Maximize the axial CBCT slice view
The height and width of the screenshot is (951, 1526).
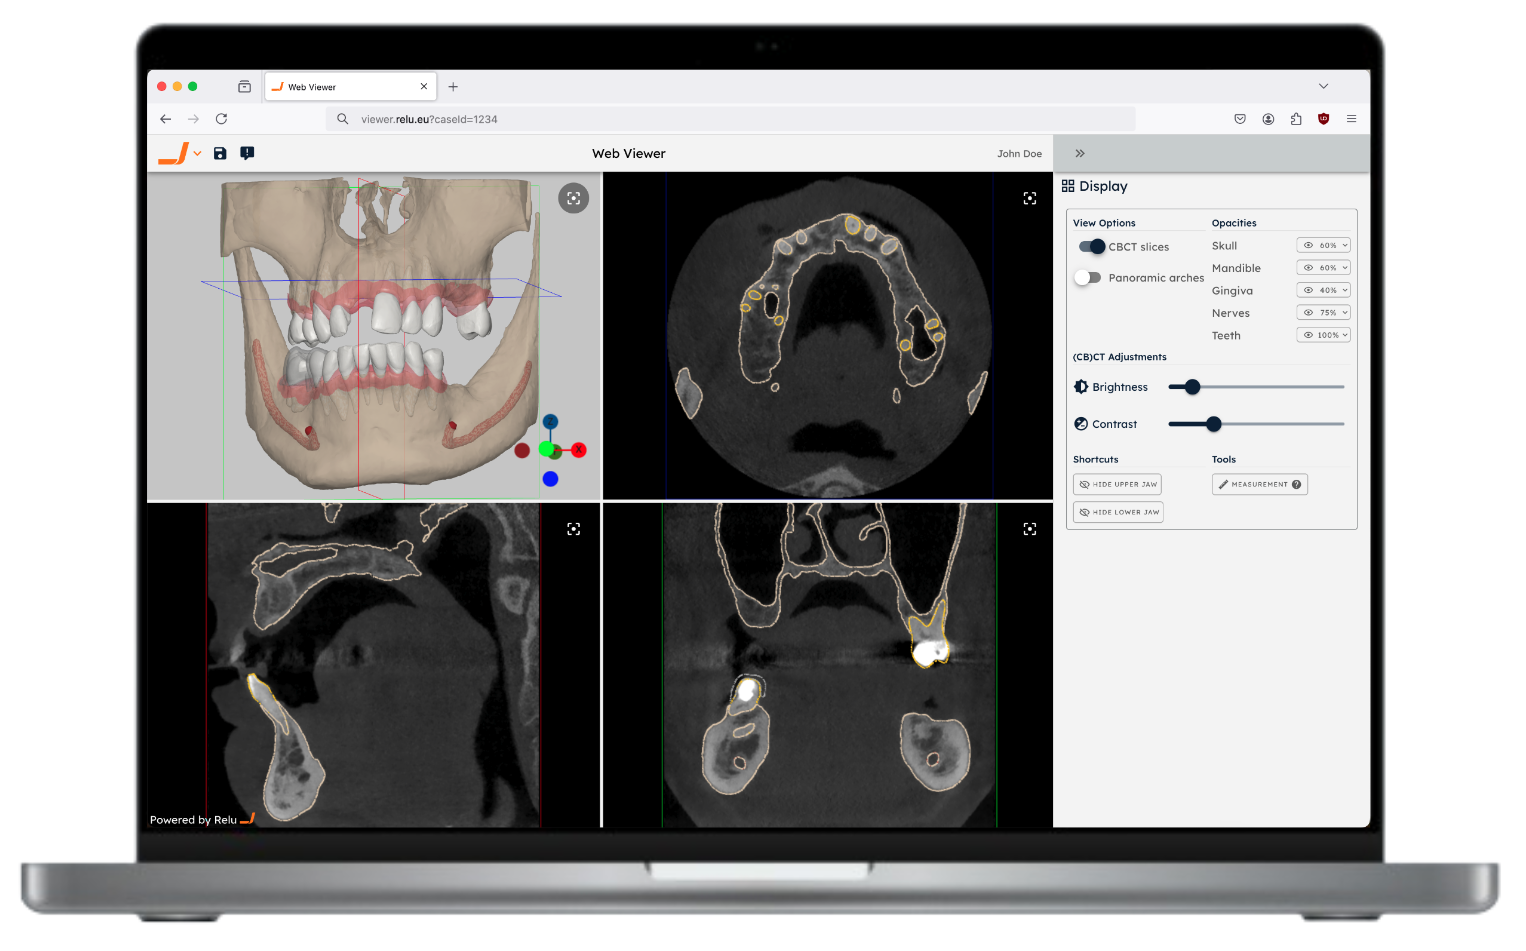point(1029,198)
